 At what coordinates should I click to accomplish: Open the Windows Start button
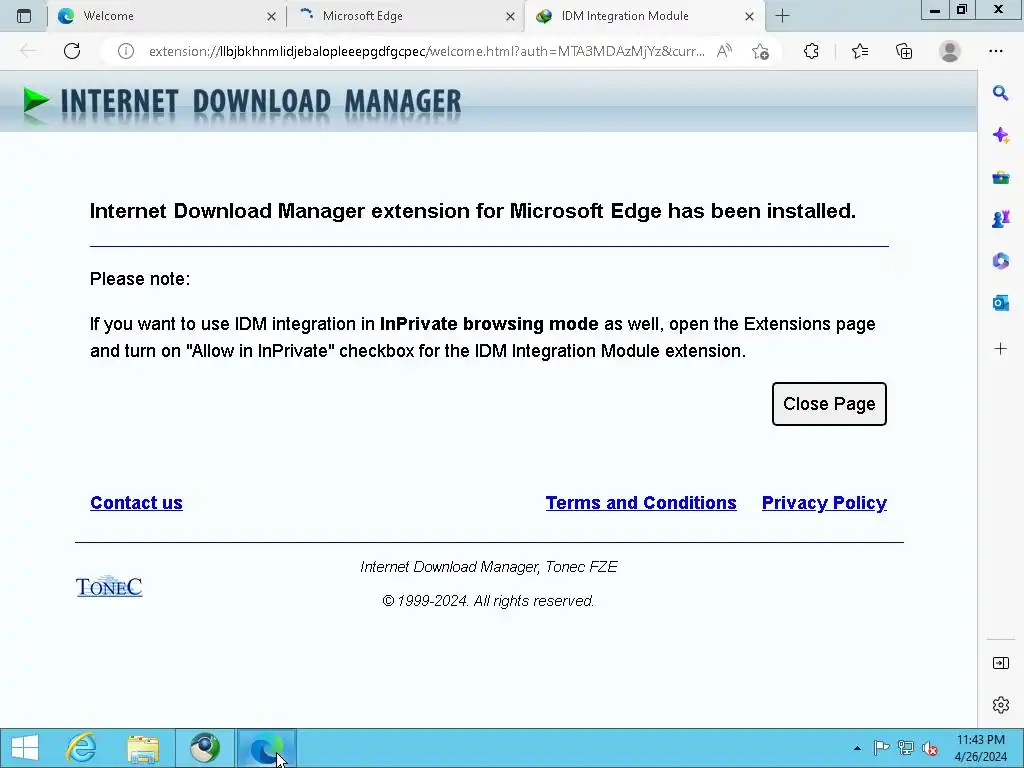click(25, 748)
